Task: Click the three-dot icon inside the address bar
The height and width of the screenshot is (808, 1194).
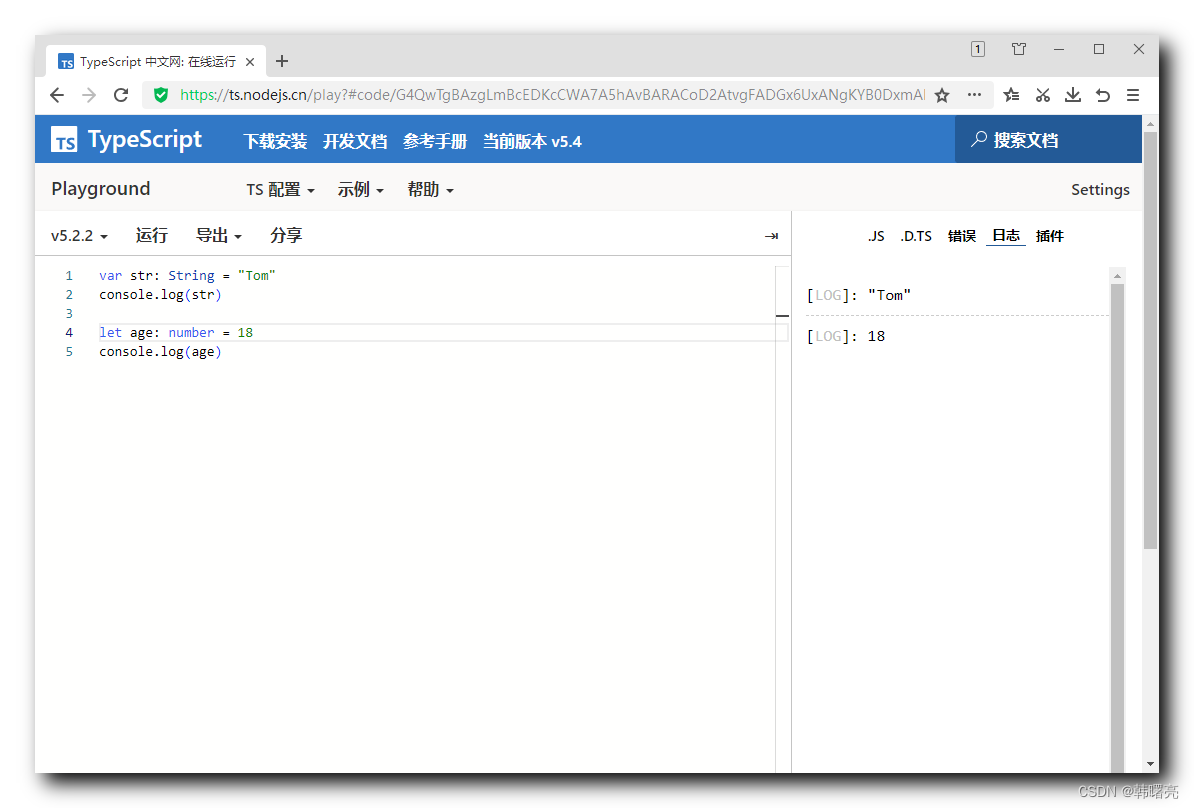Action: 974,95
